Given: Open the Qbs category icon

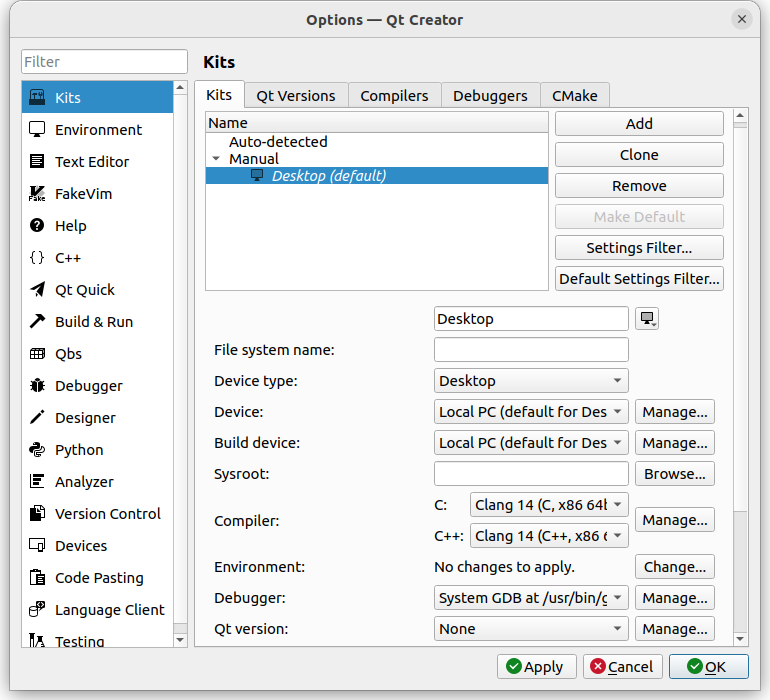Looking at the screenshot, I should coord(37,353).
